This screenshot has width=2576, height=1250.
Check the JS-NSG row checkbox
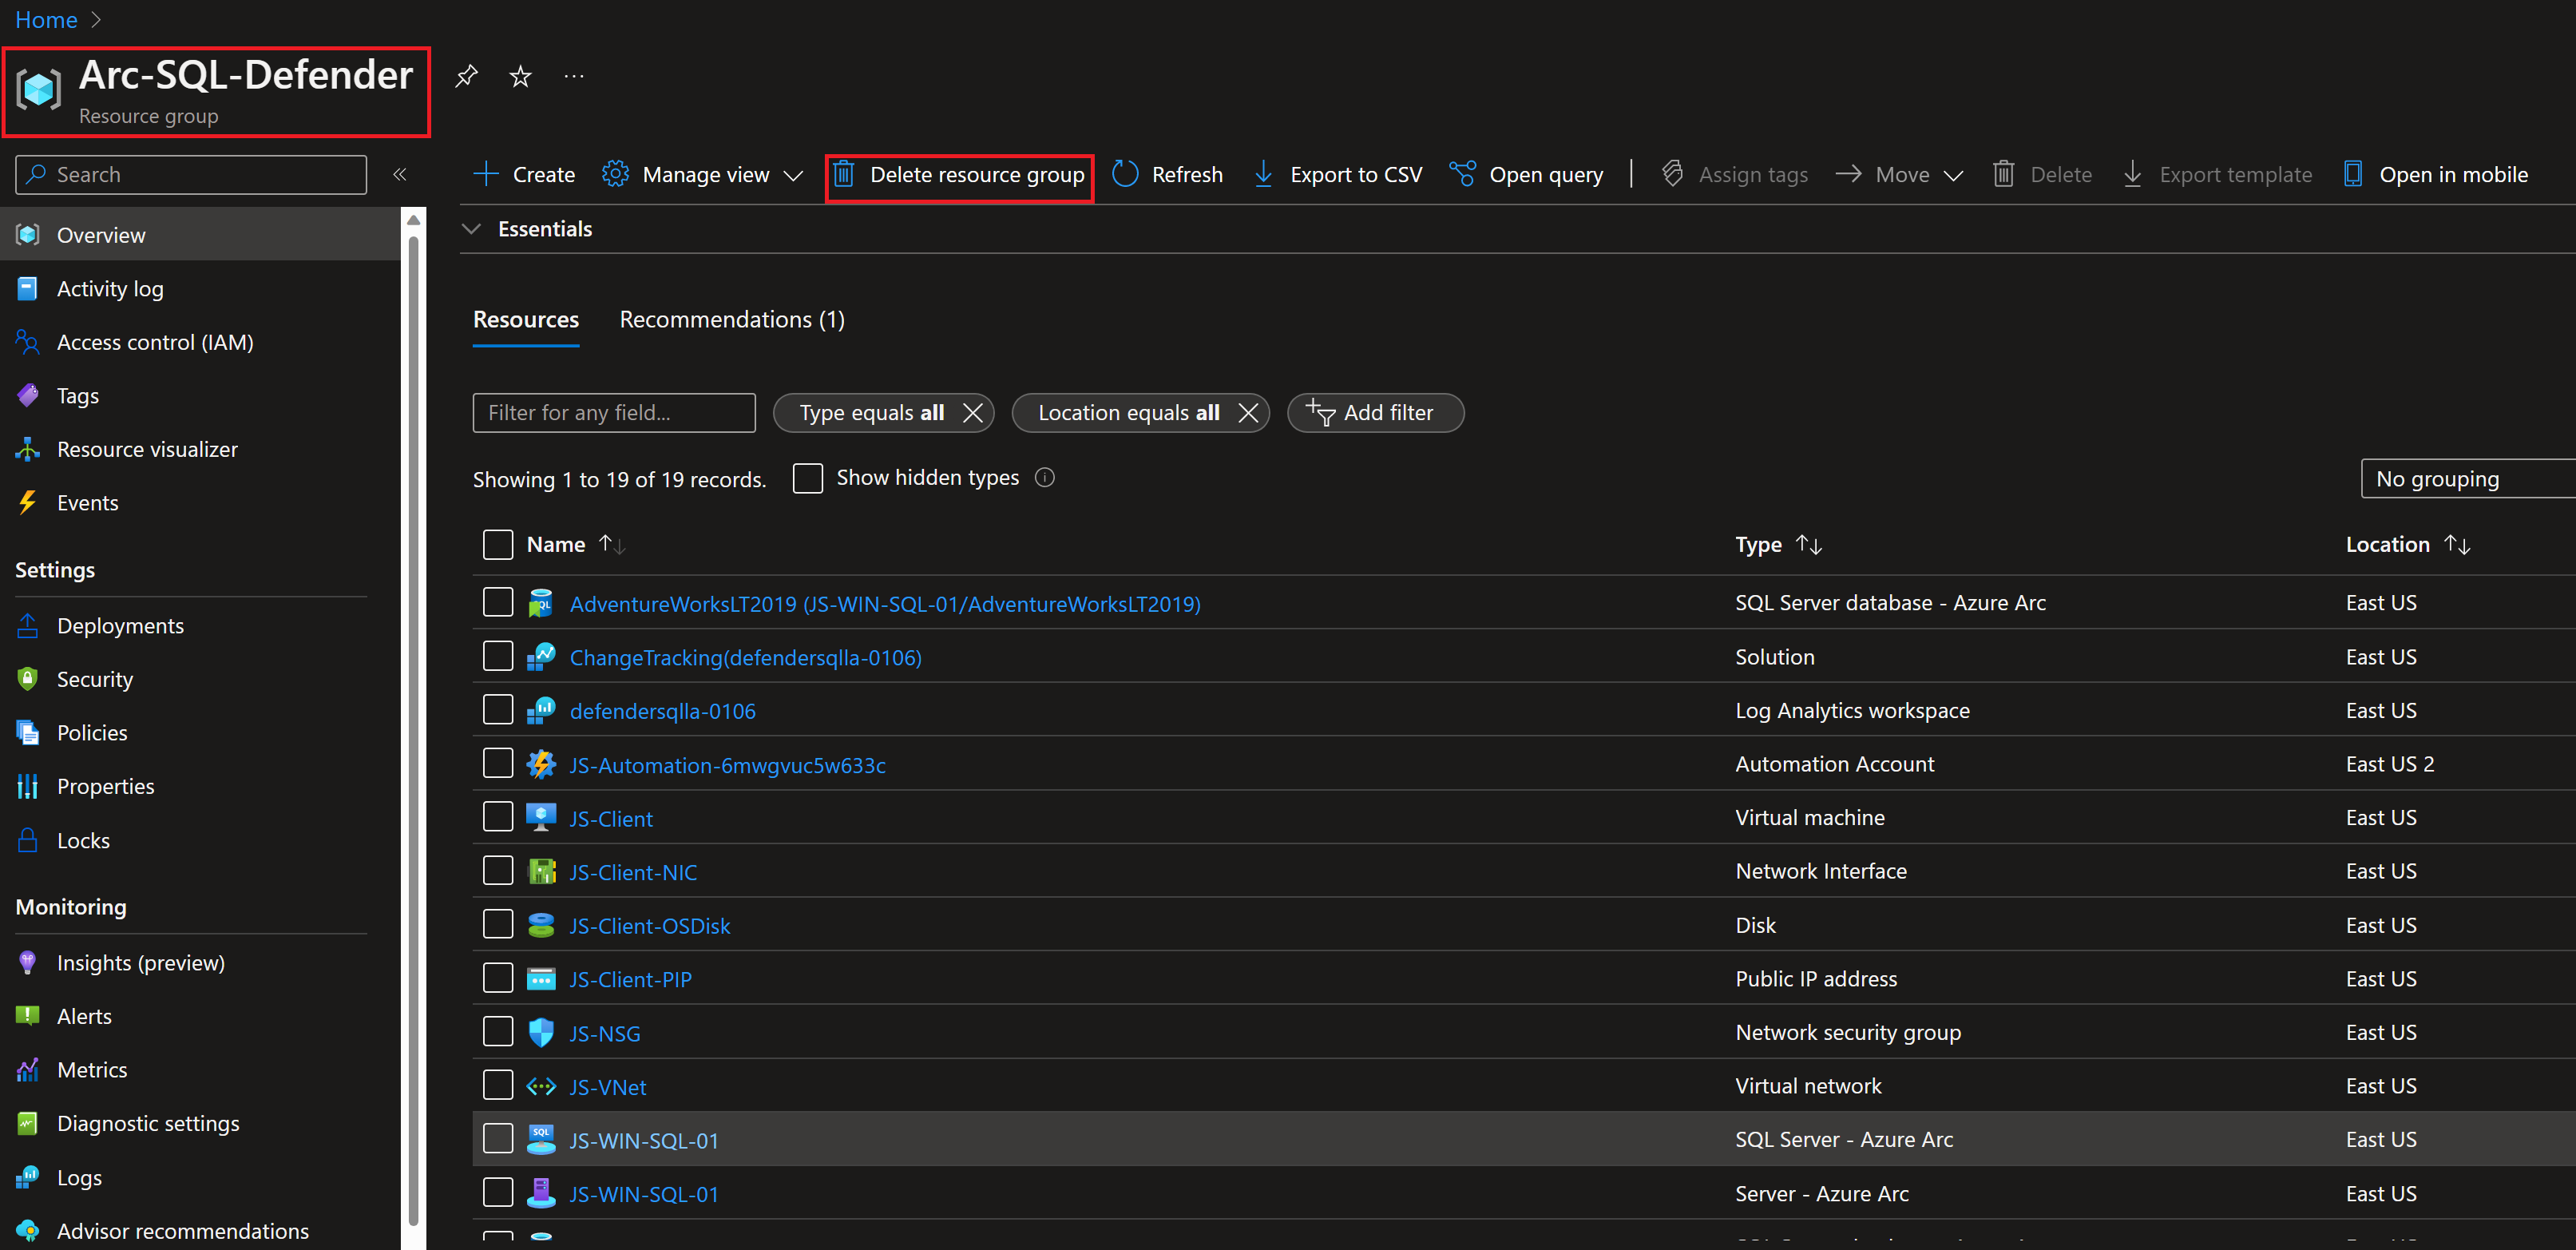click(x=497, y=1032)
